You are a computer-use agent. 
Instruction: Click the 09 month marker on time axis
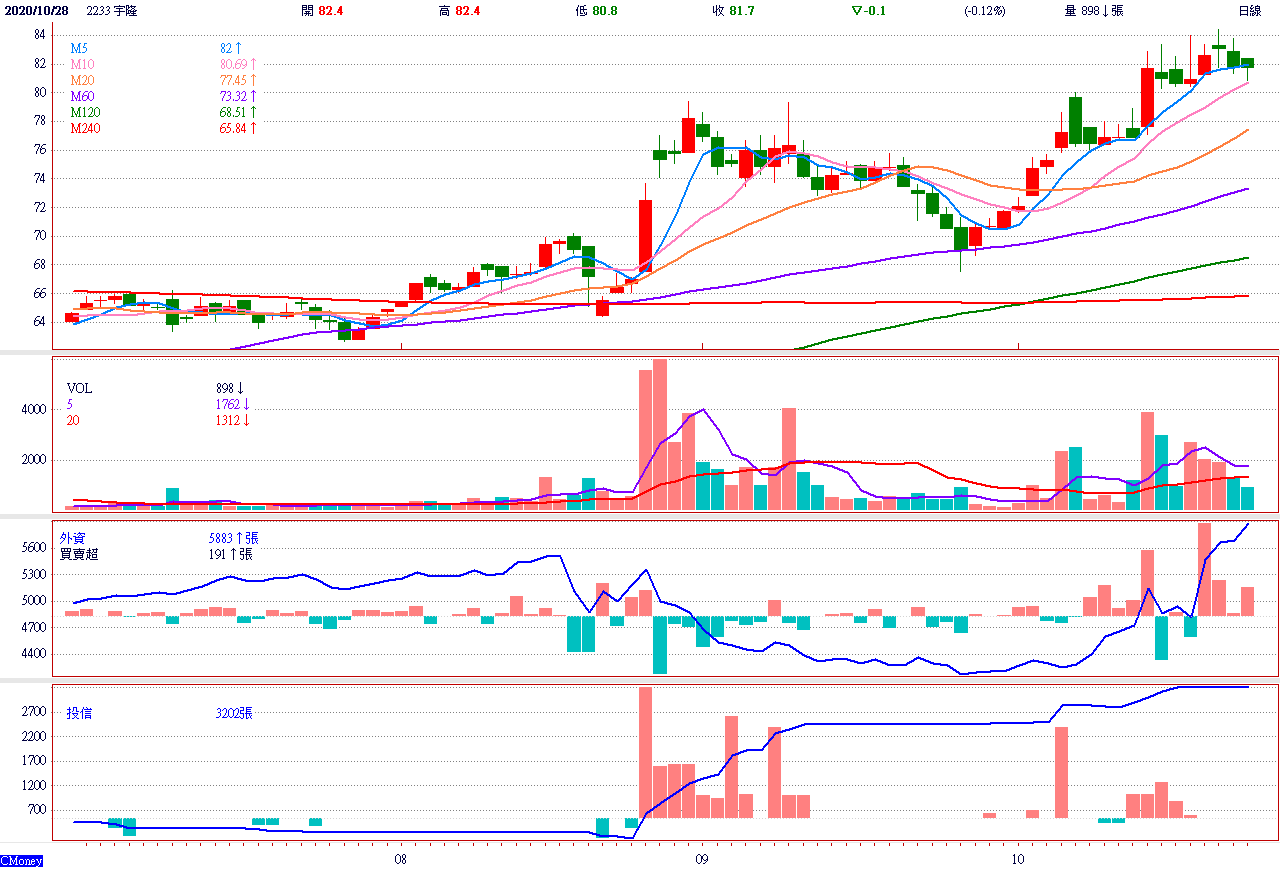click(x=700, y=859)
